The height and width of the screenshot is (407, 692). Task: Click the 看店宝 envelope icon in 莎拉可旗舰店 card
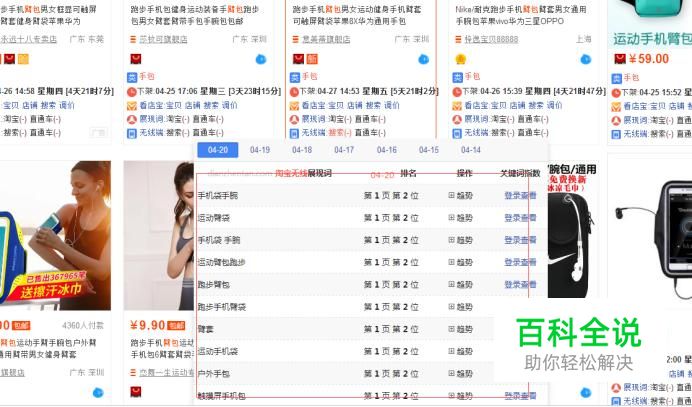coord(132,106)
